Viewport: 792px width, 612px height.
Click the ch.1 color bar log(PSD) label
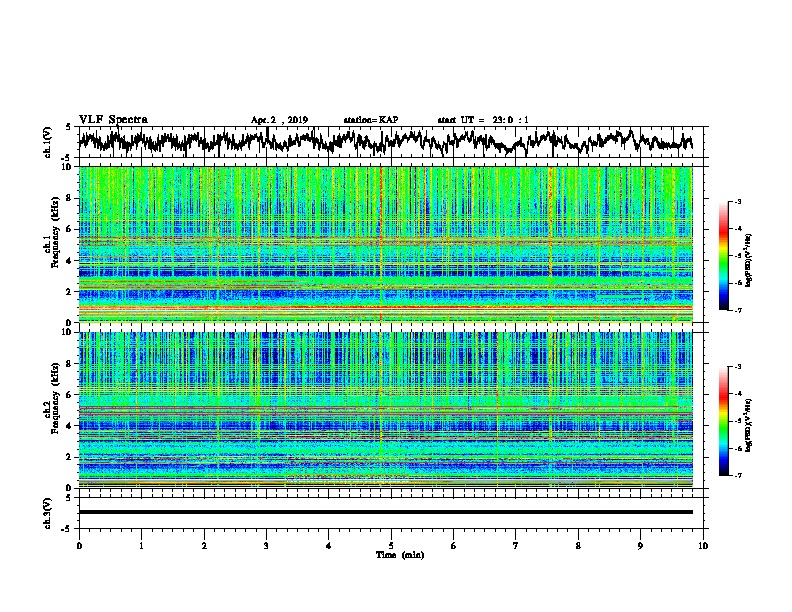coord(749,261)
